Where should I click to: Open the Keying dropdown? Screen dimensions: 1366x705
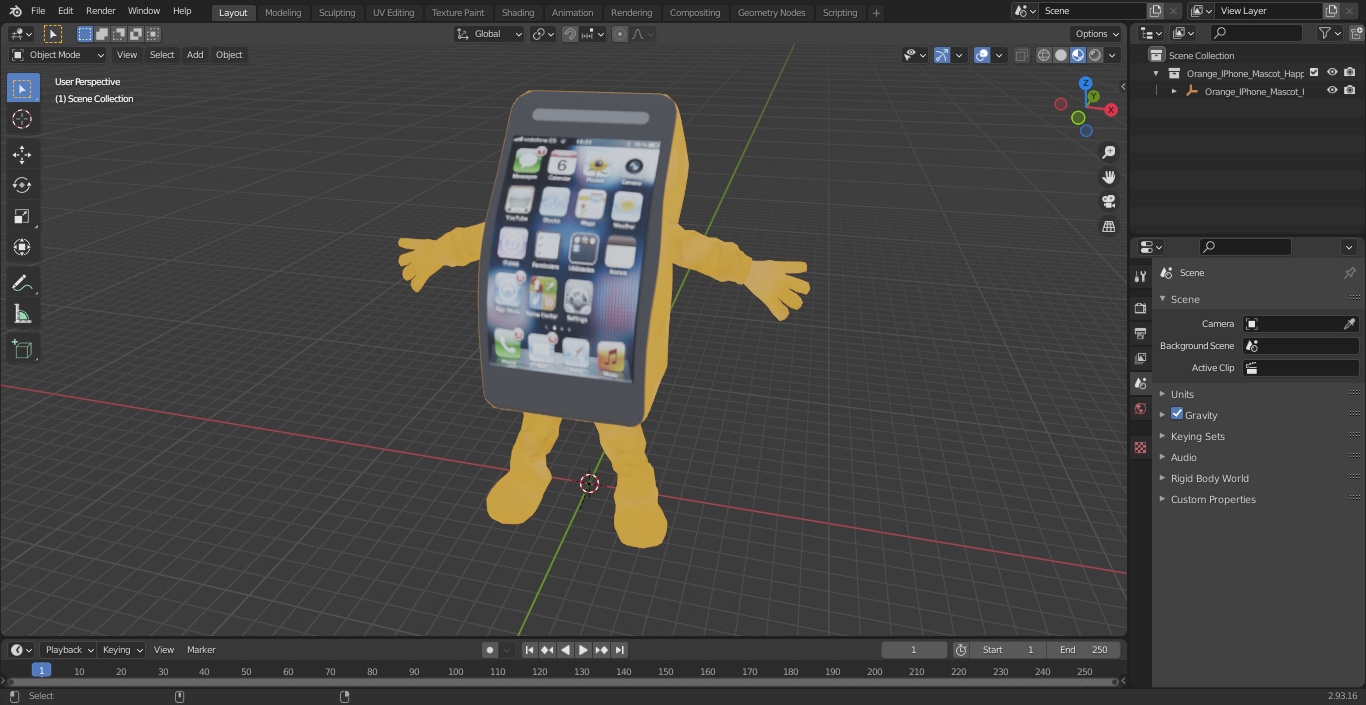pyautogui.click(x=122, y=650)
